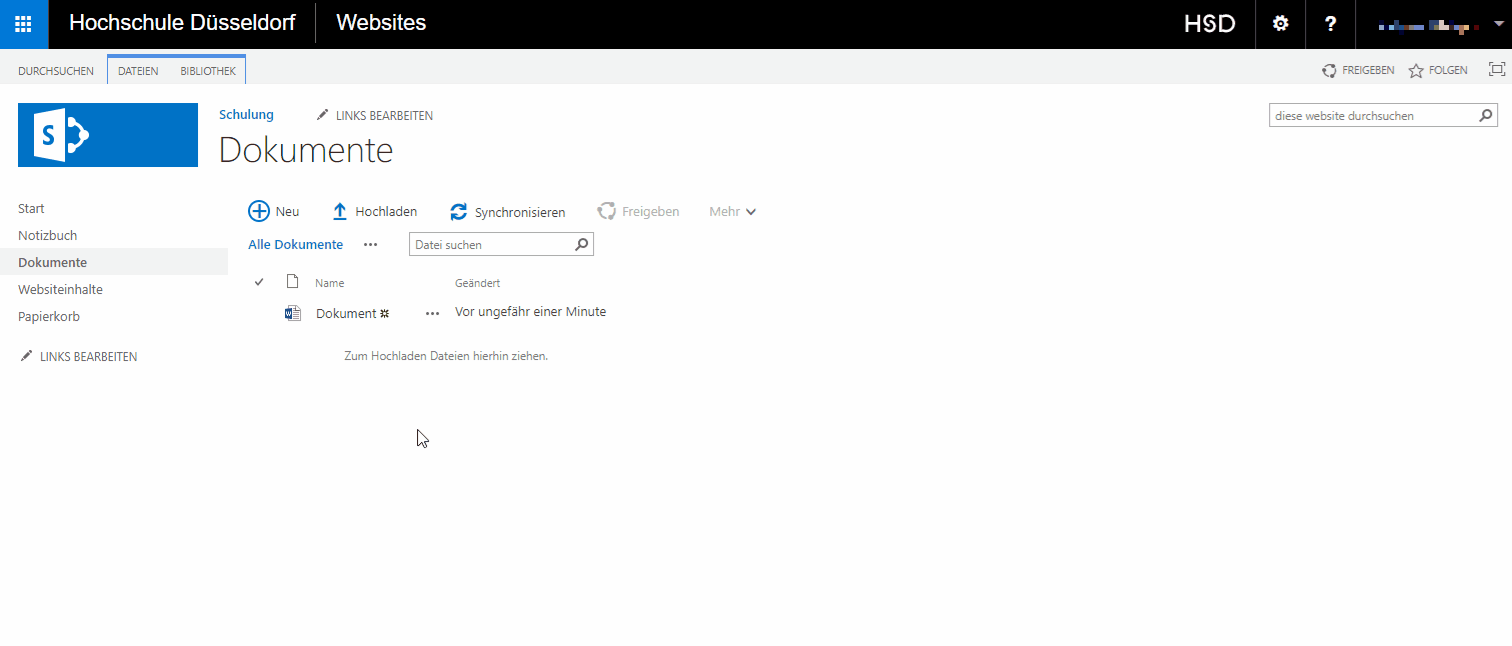
Task: Open the user account dropdown arrow
Action: coord(1498,24)
